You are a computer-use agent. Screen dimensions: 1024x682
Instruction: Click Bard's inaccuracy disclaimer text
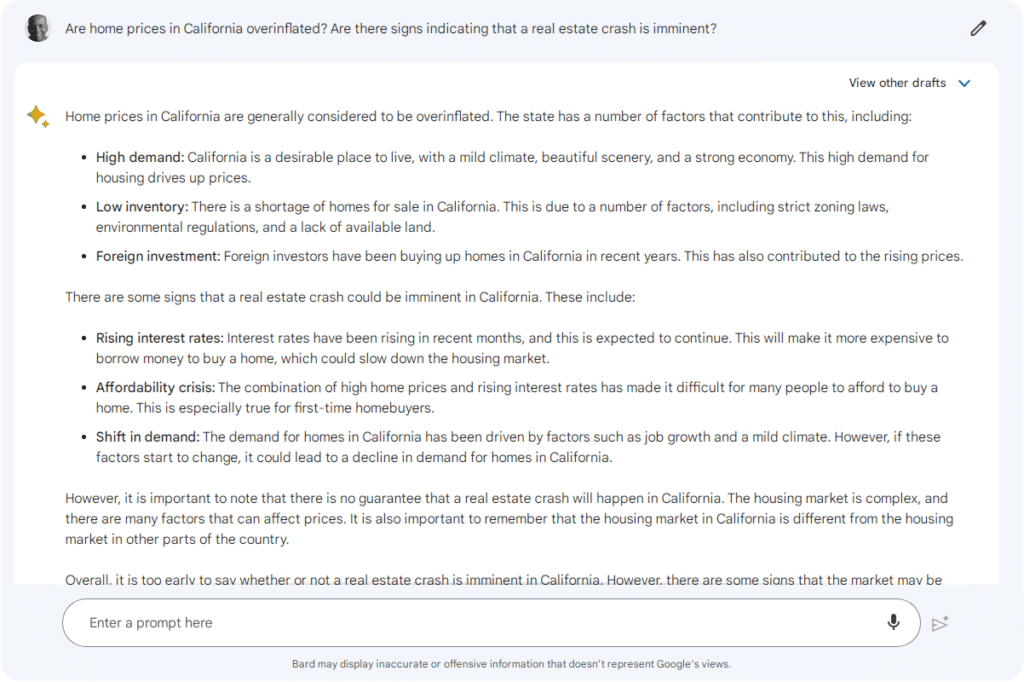(x=511, y=663)
